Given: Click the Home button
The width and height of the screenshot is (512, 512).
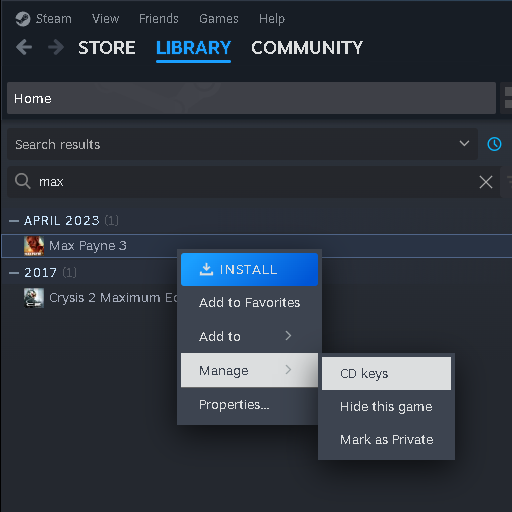Looking at the screenshot, I should point(251,98).
